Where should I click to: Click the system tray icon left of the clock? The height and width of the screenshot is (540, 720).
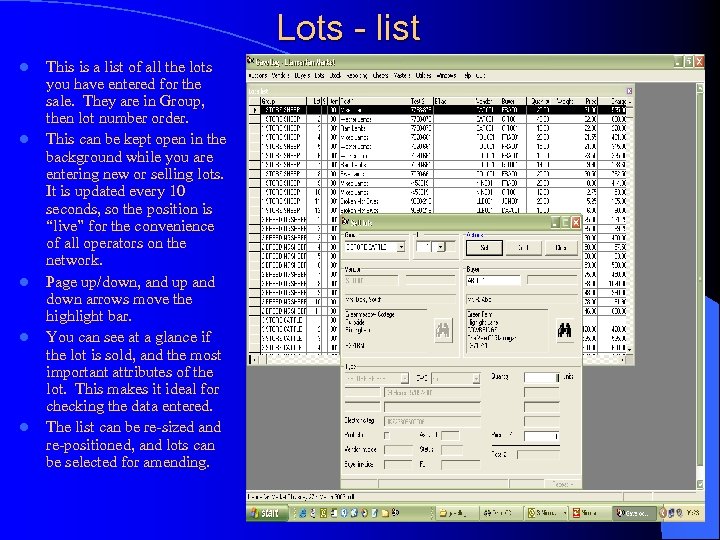pyautogui.click(x=679, y=513)
